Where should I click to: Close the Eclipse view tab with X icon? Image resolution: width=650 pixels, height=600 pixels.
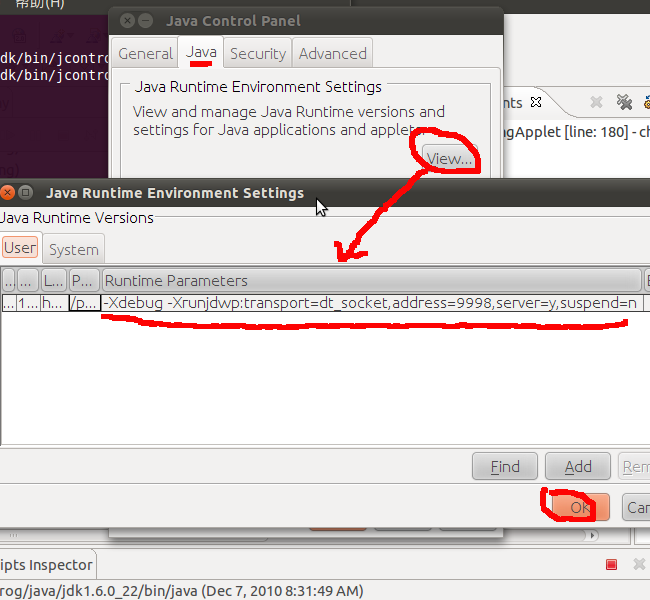pos(536,102)
